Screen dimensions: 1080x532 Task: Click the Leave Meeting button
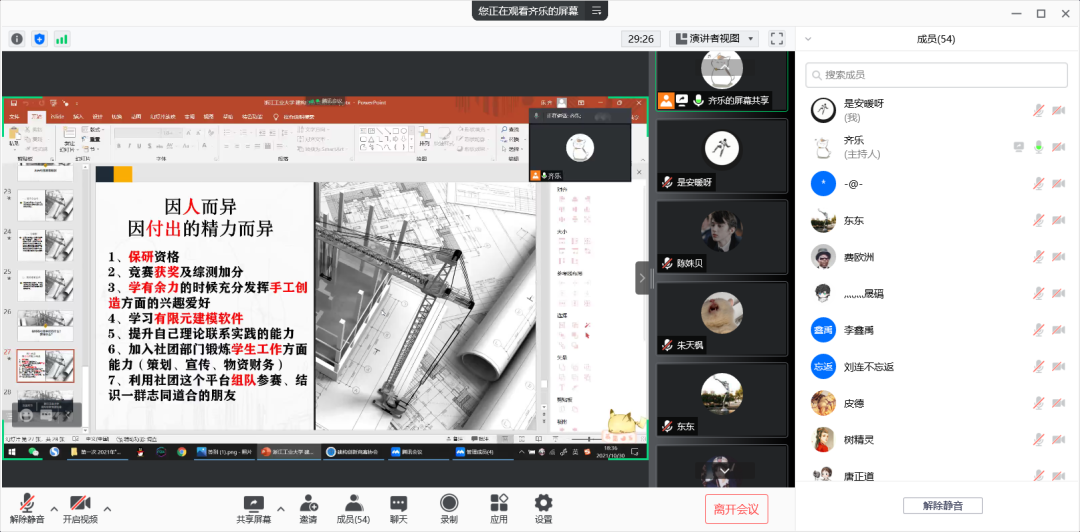[x=736, y=509]
